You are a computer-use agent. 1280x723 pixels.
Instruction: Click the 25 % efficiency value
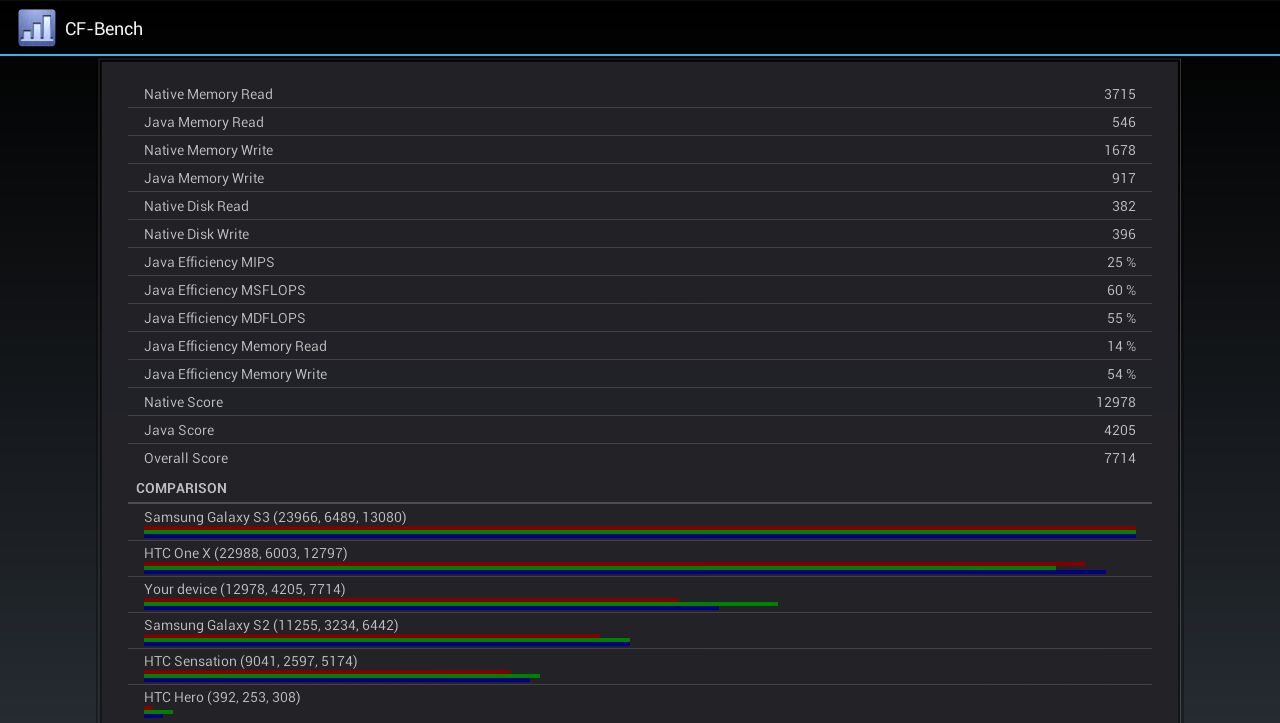[1121, 262]
